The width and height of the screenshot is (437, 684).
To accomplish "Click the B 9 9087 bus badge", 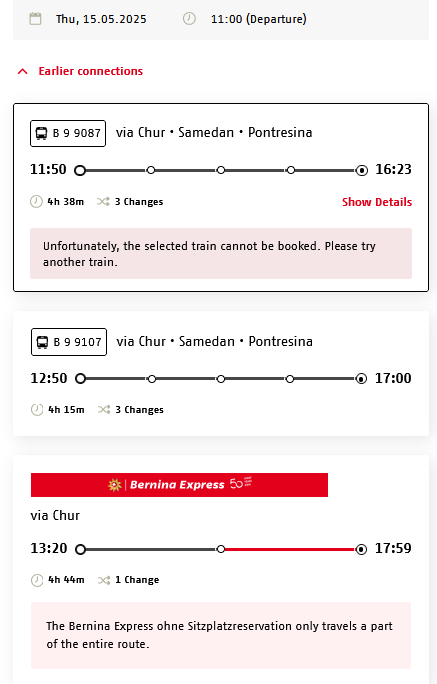I will click(68, 133).
